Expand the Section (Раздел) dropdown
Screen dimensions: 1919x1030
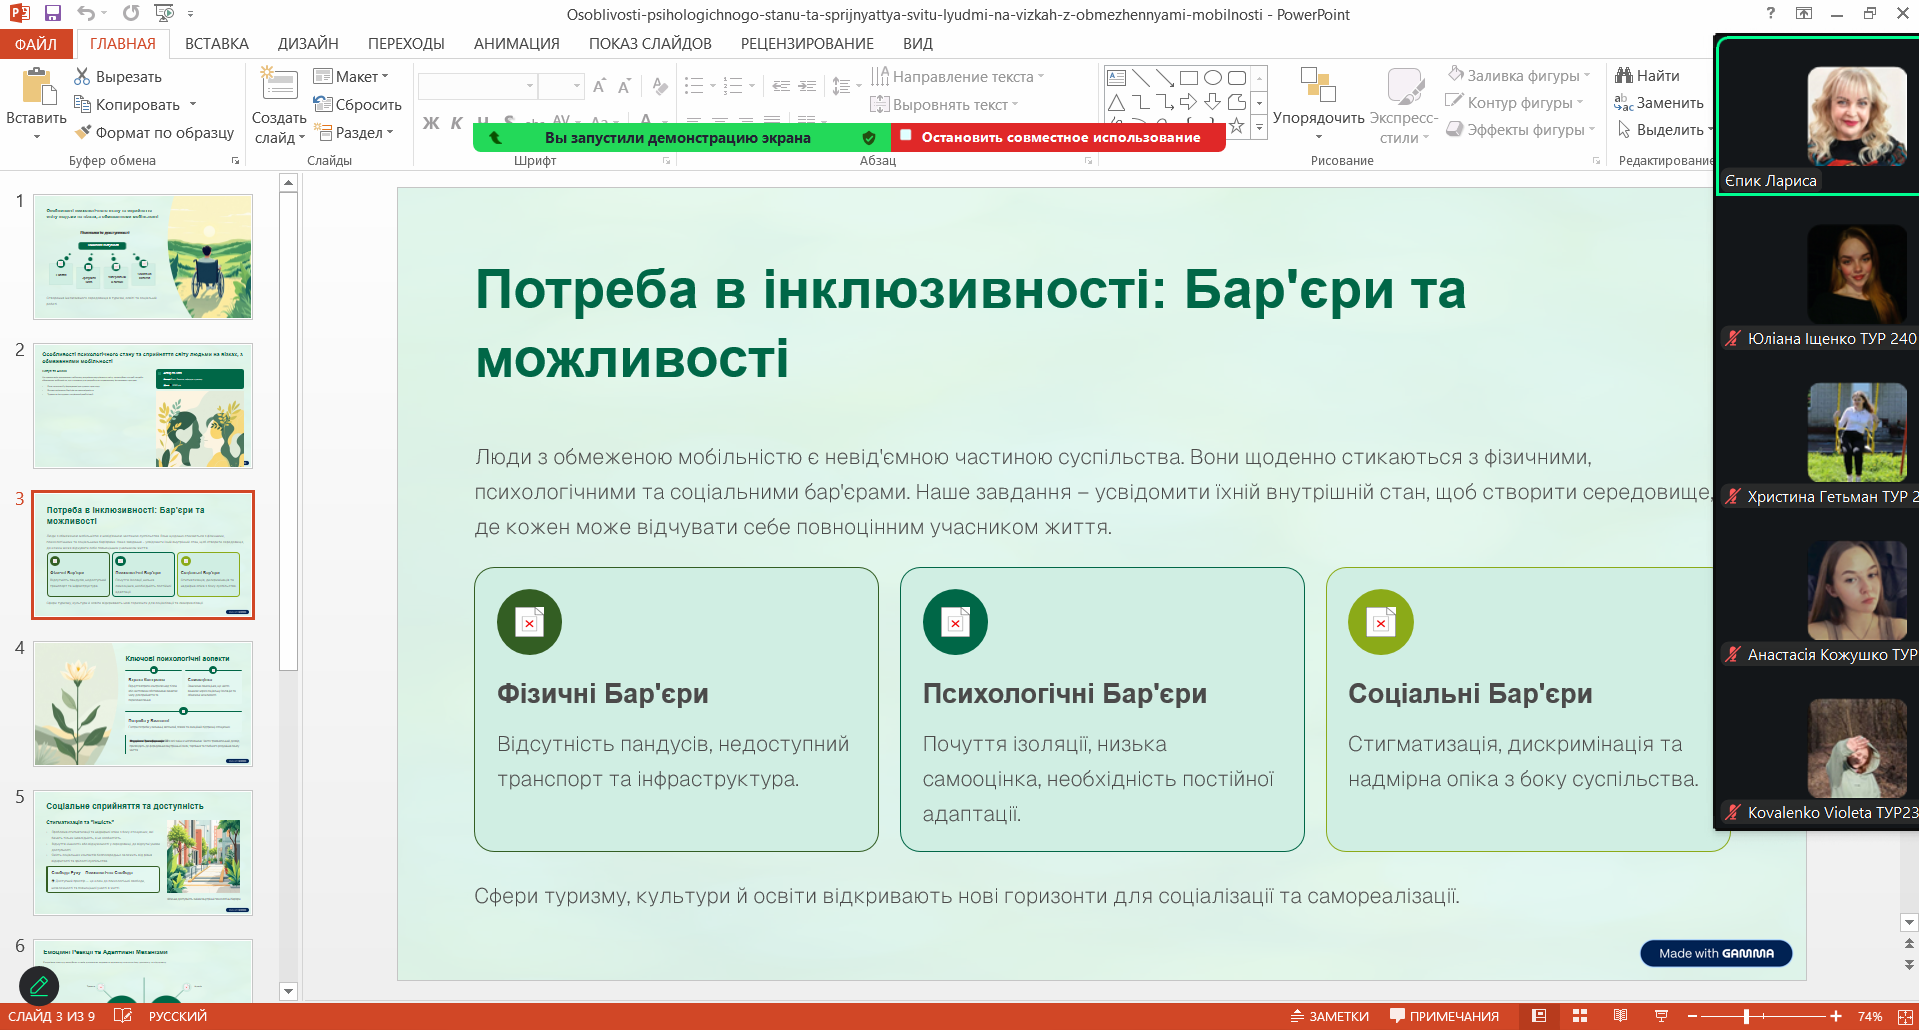(356, 132)
